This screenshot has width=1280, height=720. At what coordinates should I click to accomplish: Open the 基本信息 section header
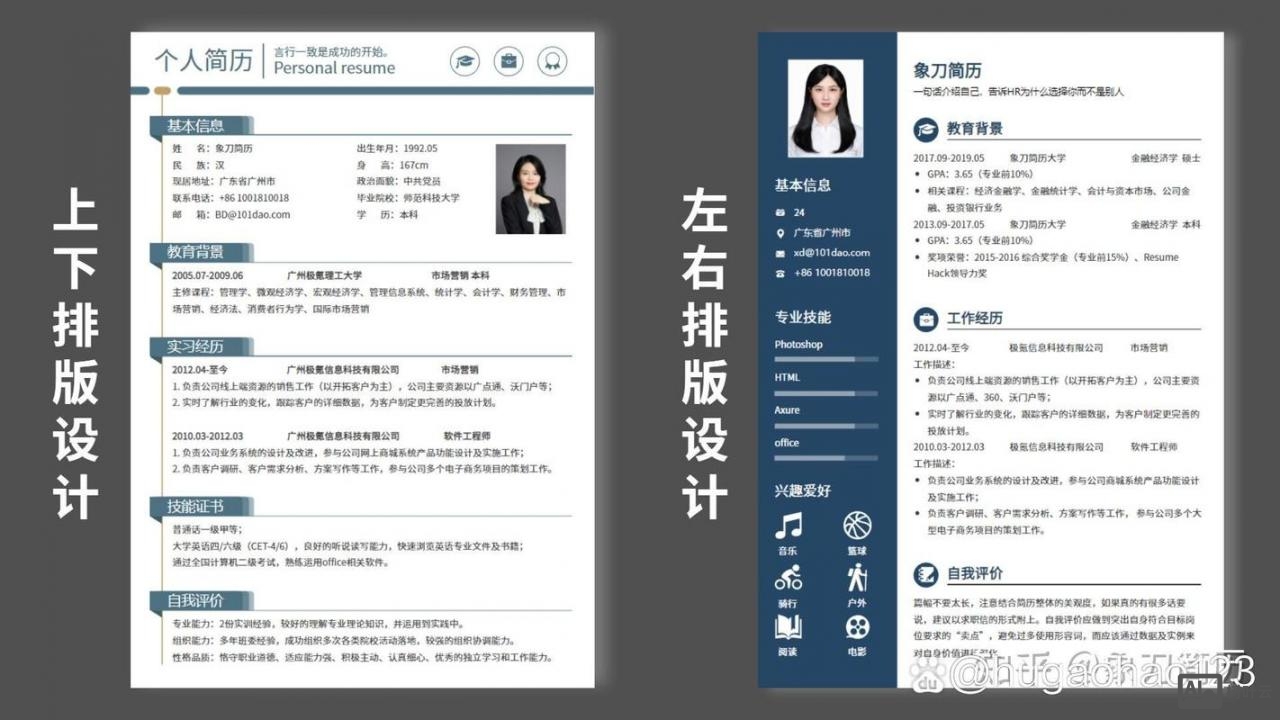pyautogui.click(x=197, y=125)
